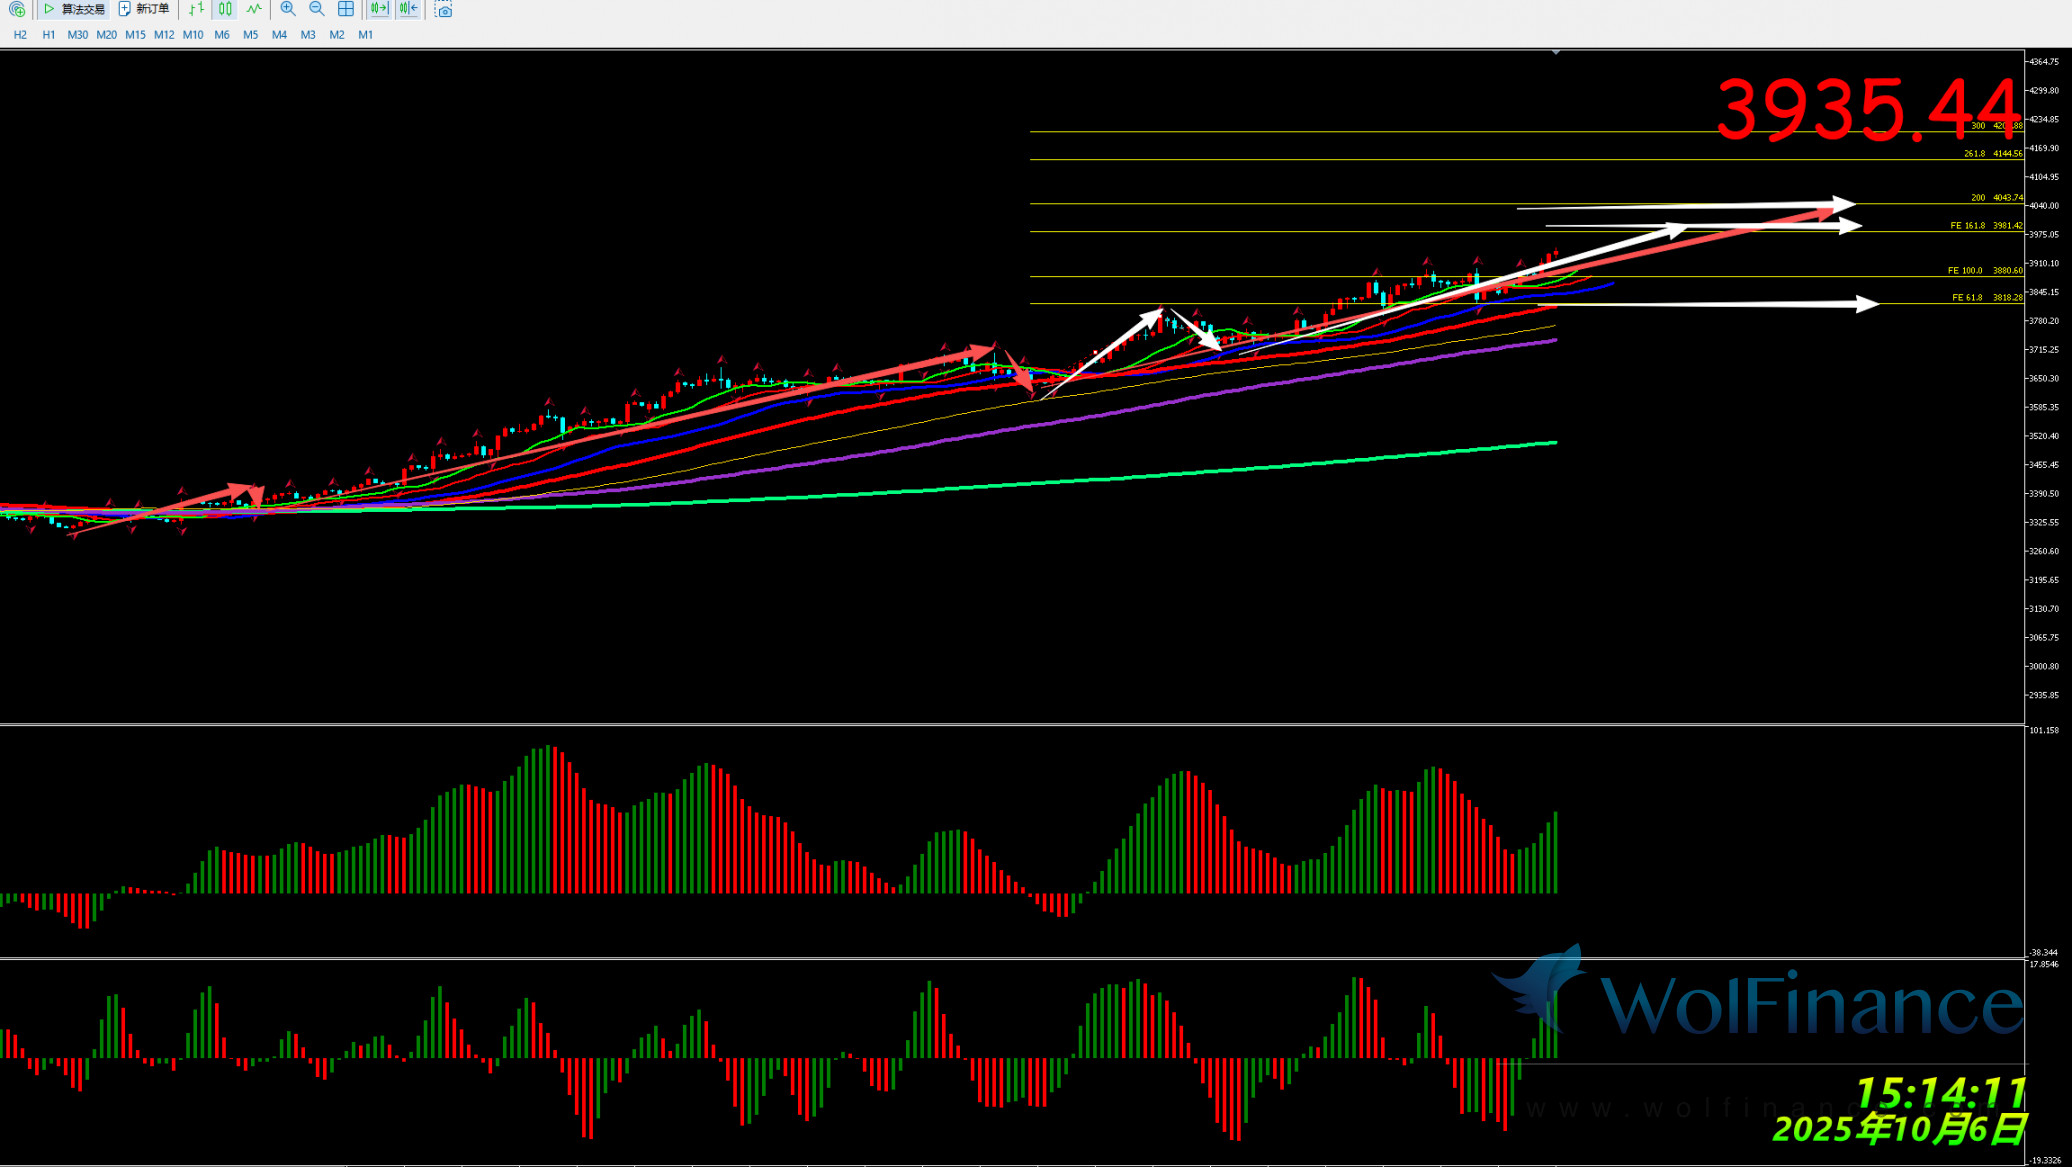Image resolution: width=2072 pixels, height=1167 pixels.
Task: Toggle chart shift from right edge
Action: click(408, 9)
